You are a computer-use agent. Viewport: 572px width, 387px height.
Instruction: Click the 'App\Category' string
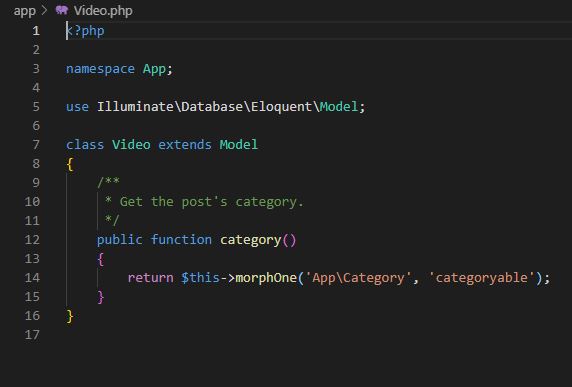click(x=358, y=278)
